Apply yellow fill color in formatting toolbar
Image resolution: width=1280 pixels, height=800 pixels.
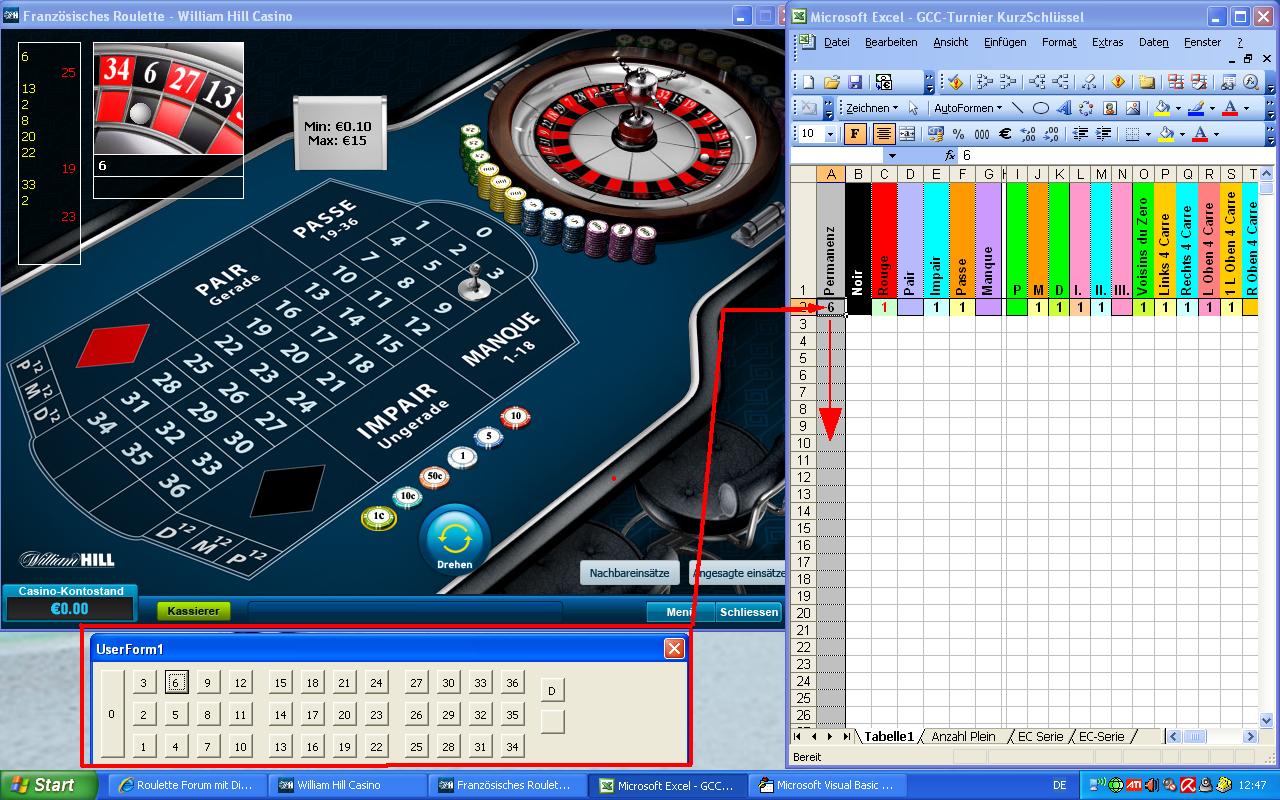[1166, 134]
